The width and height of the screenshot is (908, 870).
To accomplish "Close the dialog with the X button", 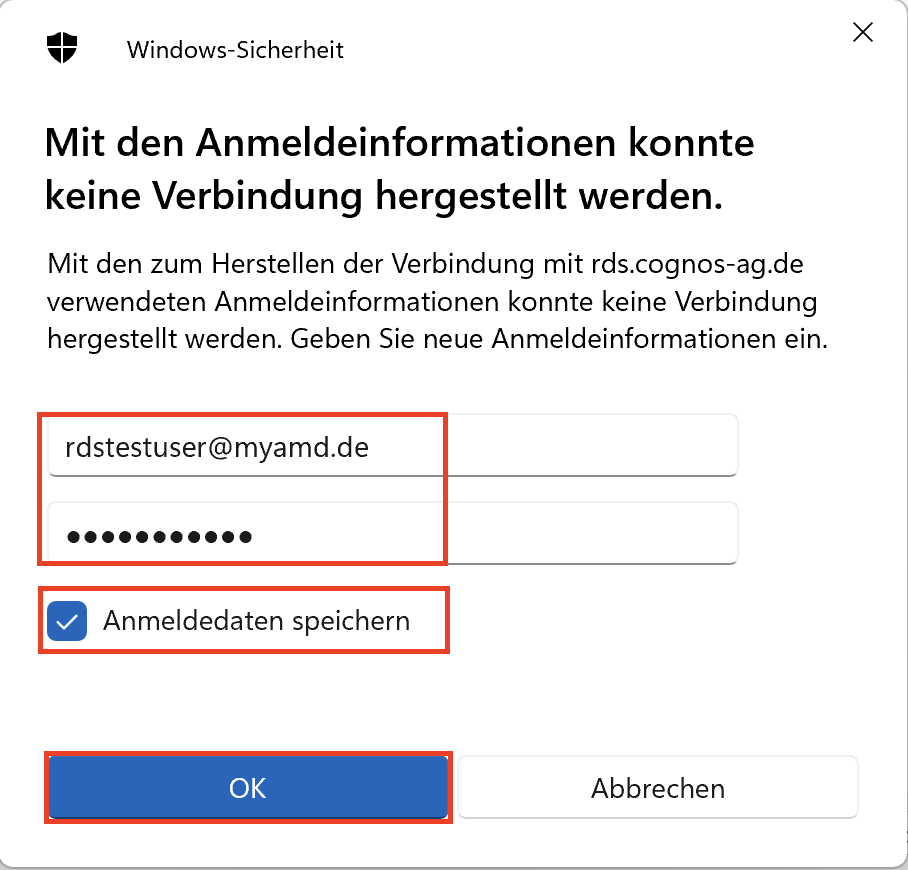I will tap(862, 33).
